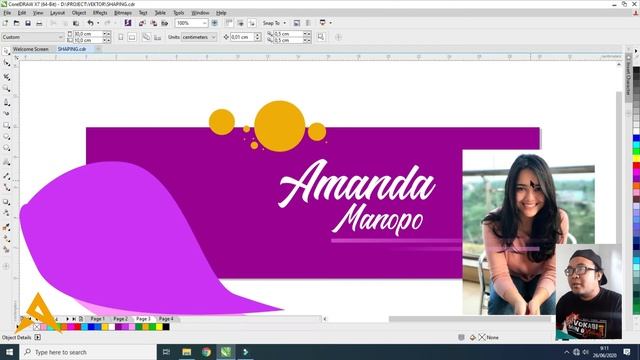Select the Connector tool
The image size is (640, 360).
(7, 187)
